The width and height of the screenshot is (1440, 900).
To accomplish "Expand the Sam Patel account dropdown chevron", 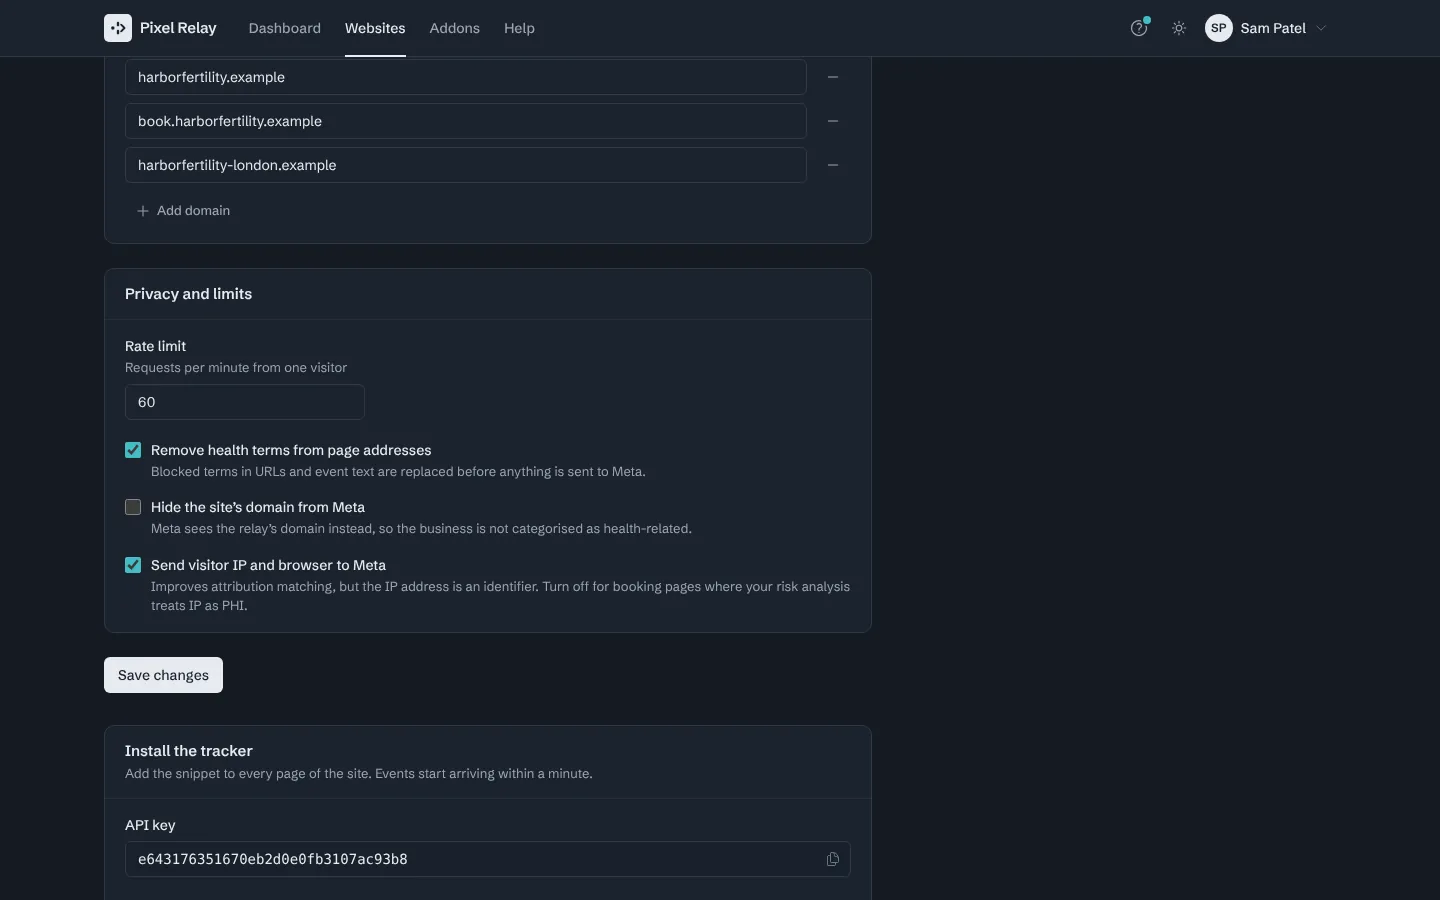I will (x=1321, y=28).
